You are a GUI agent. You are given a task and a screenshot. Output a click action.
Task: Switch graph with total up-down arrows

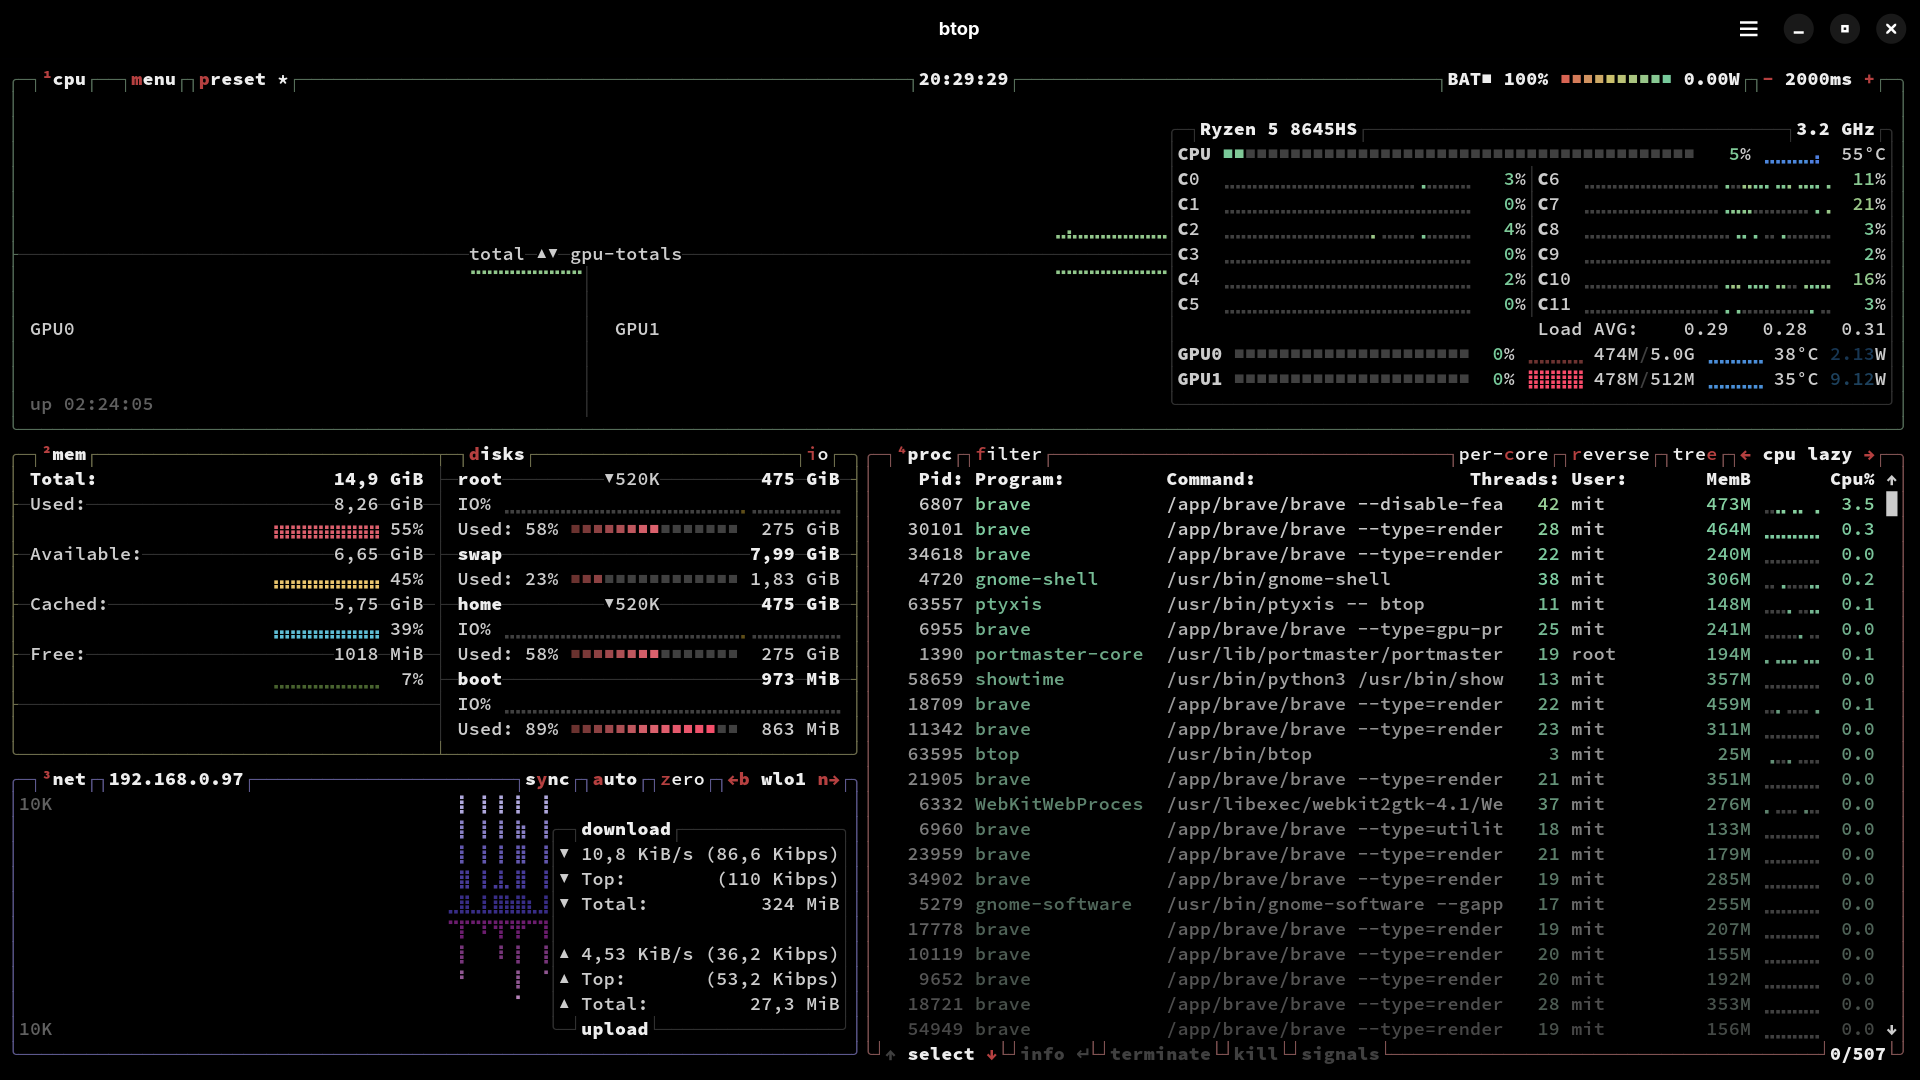coord(547,254)
